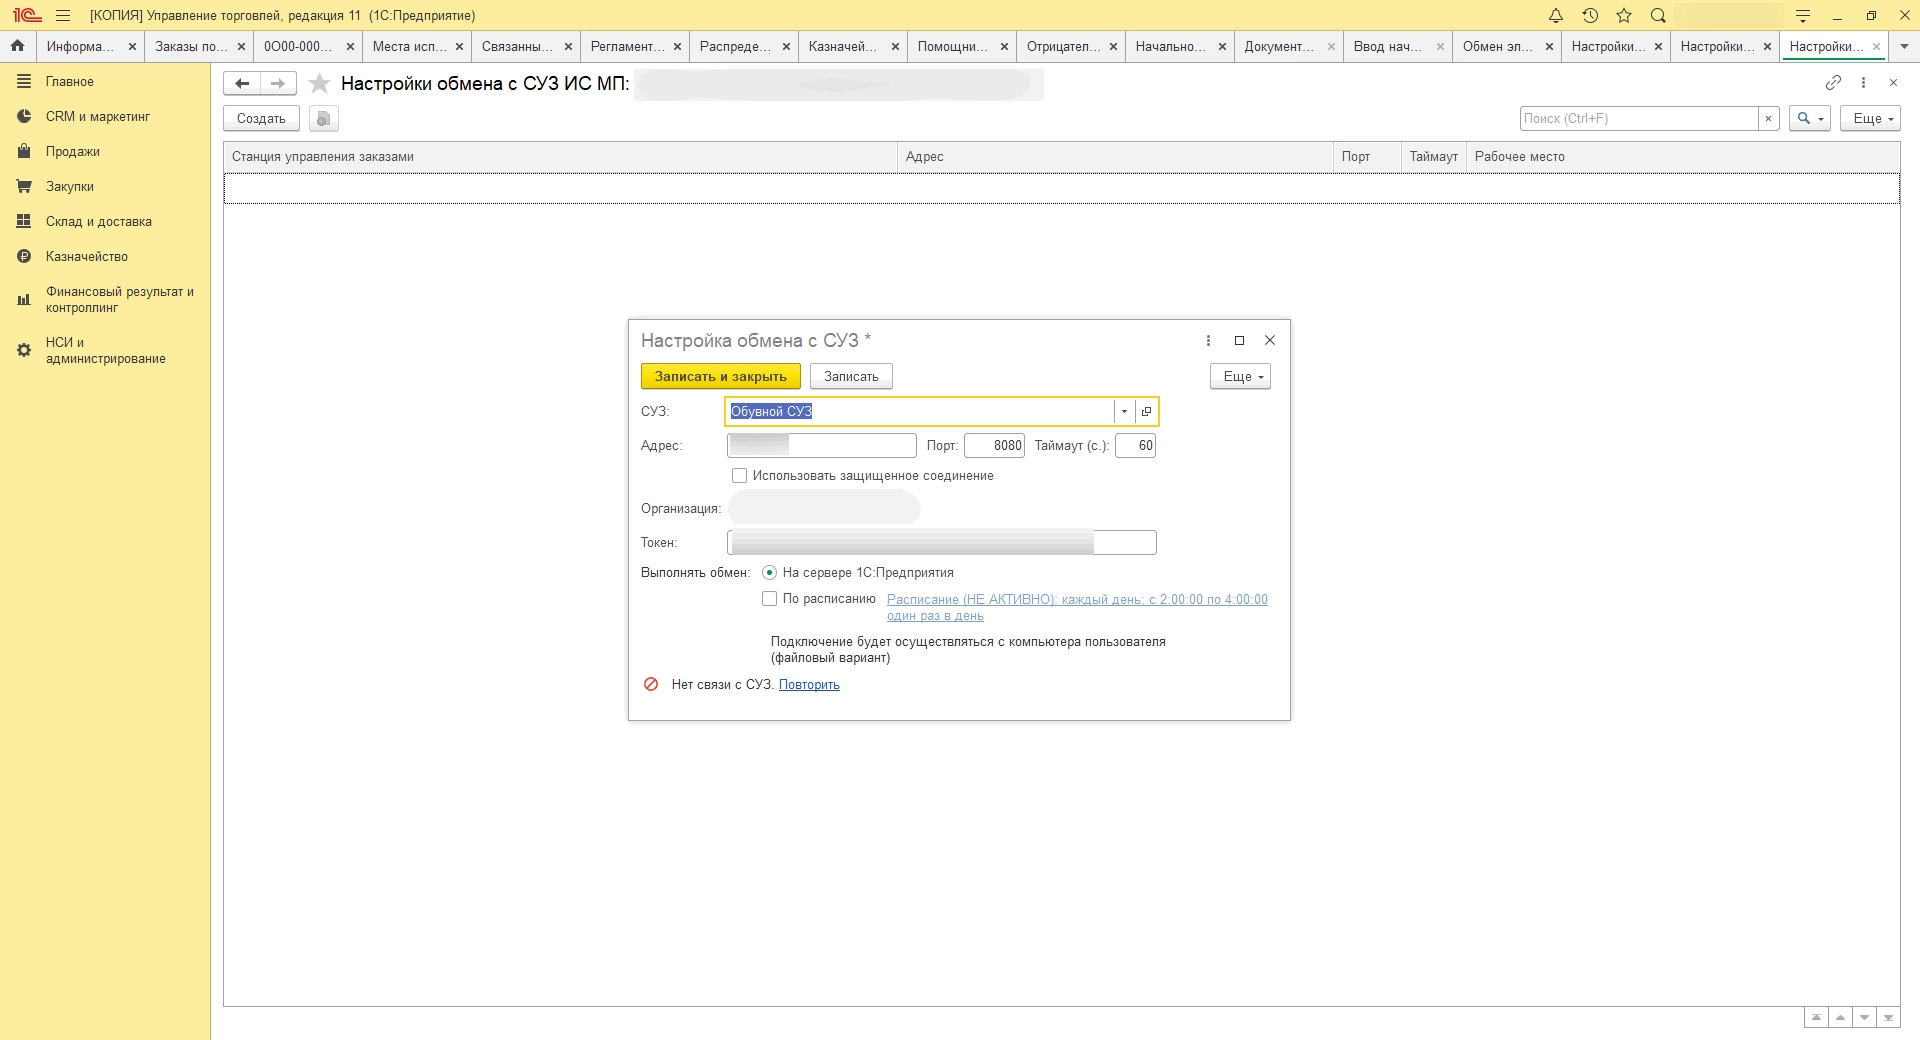Screen dimensions: 1920x1040
Task: Enable Использовать защищенное соединение checkbox
Action: (740, 476)
